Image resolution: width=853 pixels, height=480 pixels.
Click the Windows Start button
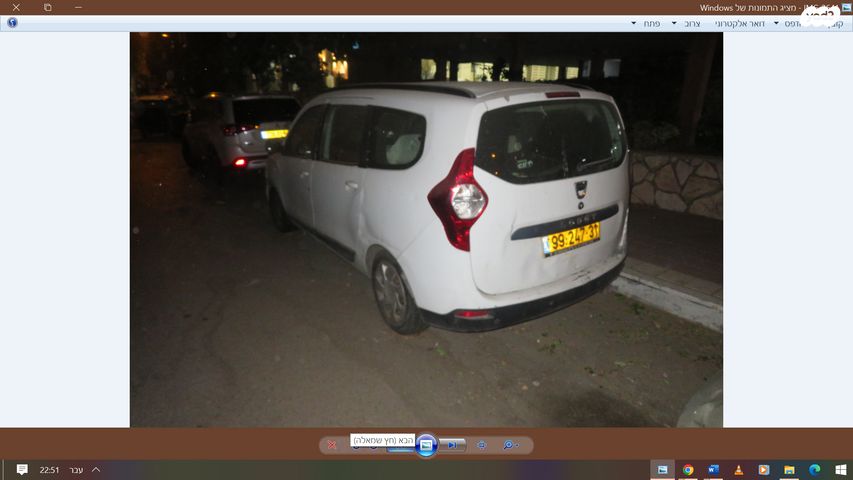pyautogui.click(x=840, y=470)
